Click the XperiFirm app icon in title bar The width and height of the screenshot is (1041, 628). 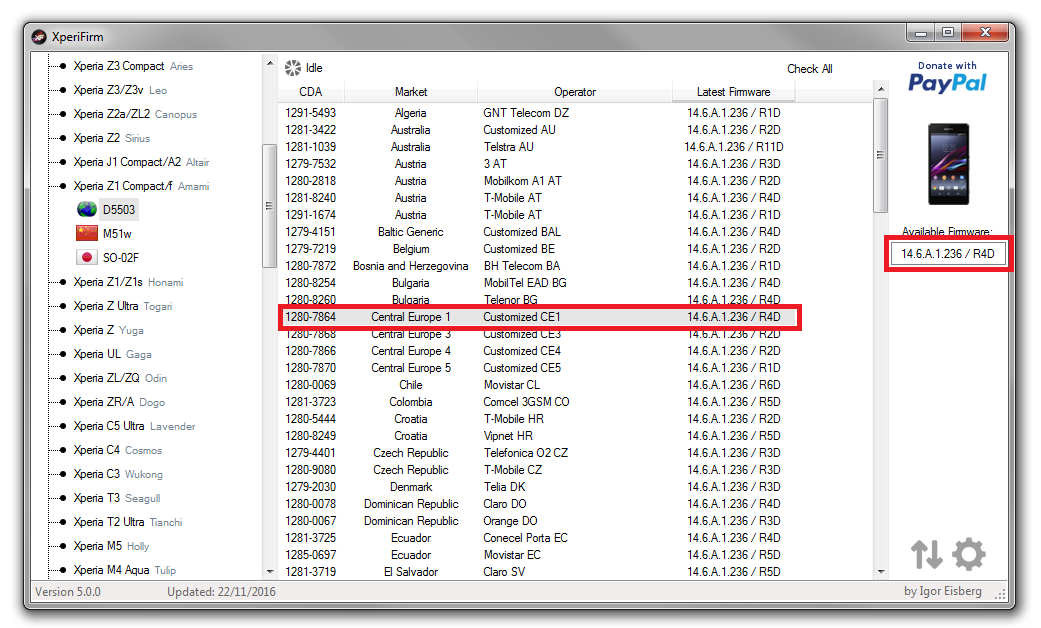pos(39,38)
